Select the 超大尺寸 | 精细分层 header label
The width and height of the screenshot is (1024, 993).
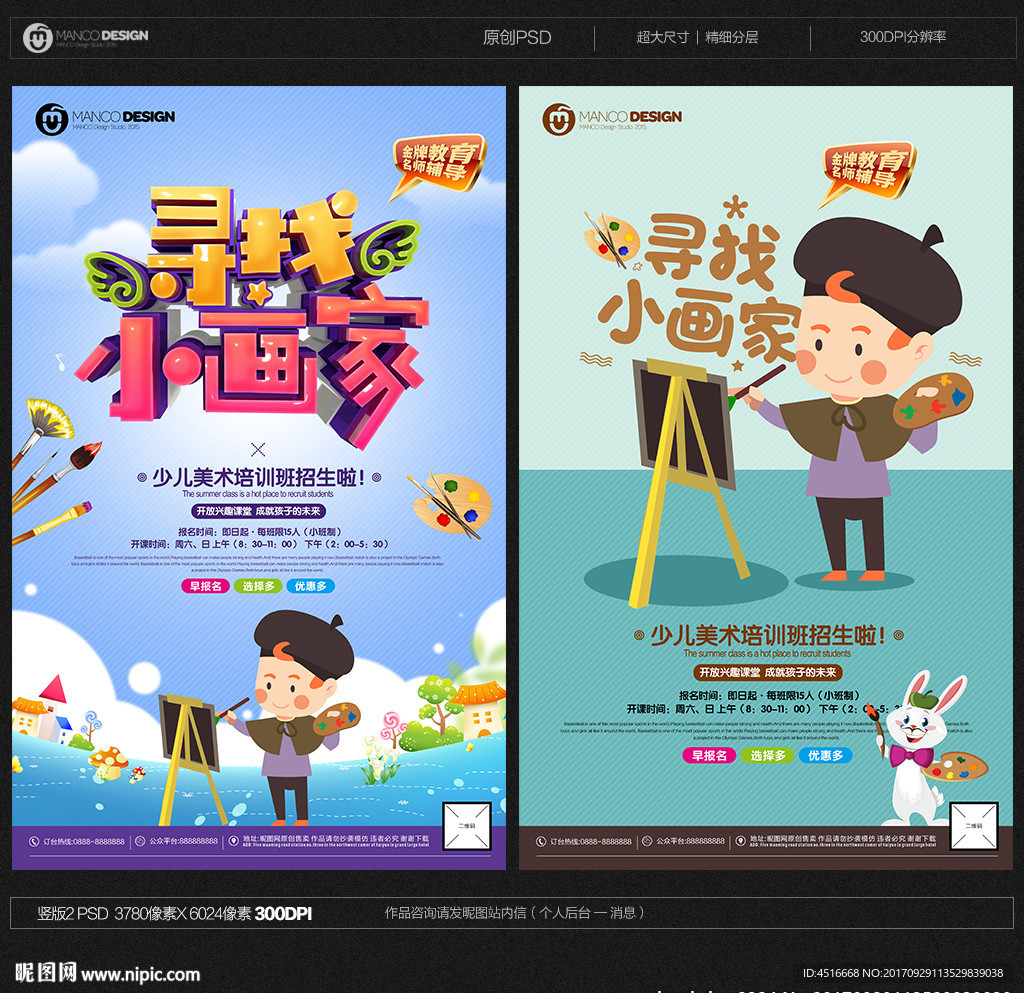(697, 37)
